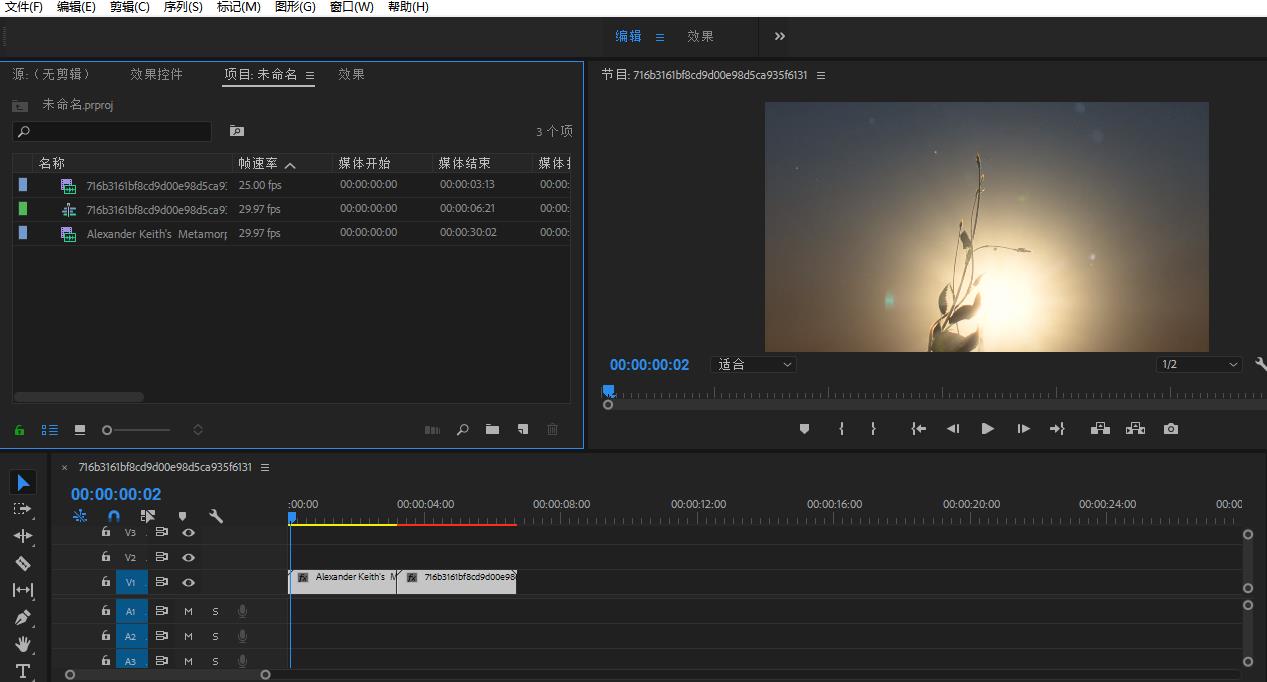This screenshot has width=1267, height=682.
Task: Select the Type tool
Action: 23,671
